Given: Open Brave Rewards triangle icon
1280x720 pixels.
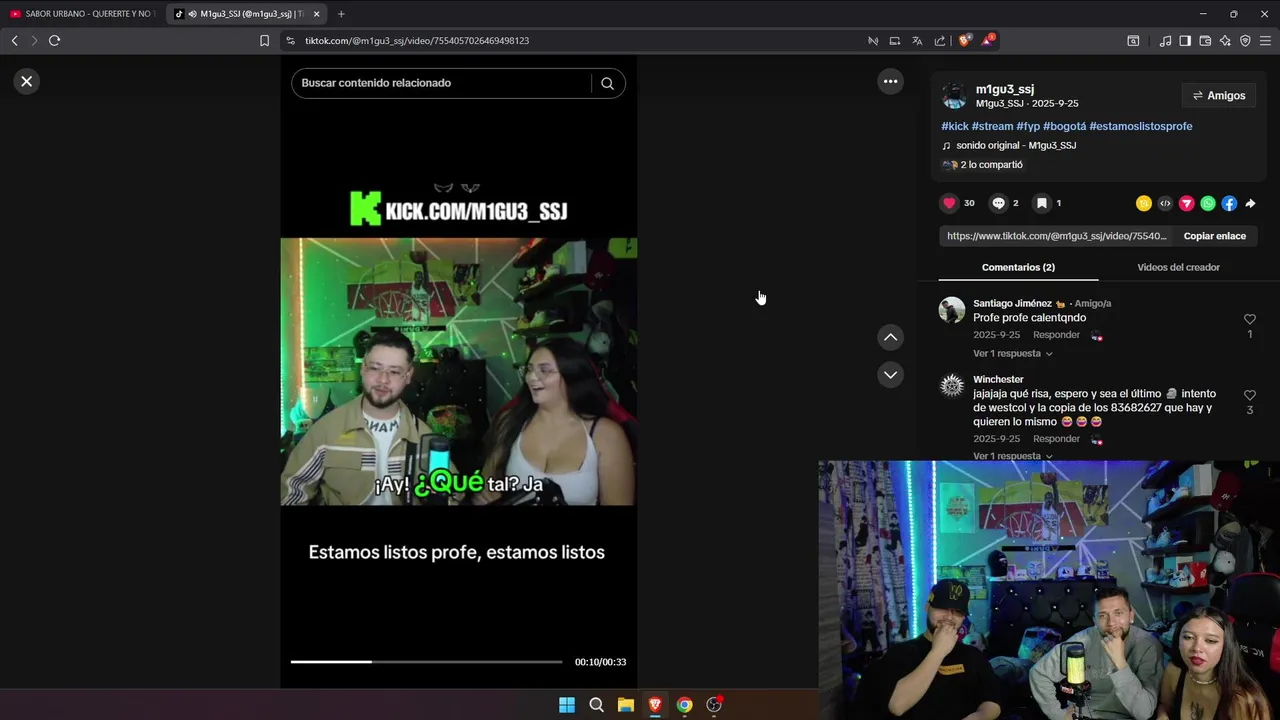Looking at the screenshot, I should 987,41.
